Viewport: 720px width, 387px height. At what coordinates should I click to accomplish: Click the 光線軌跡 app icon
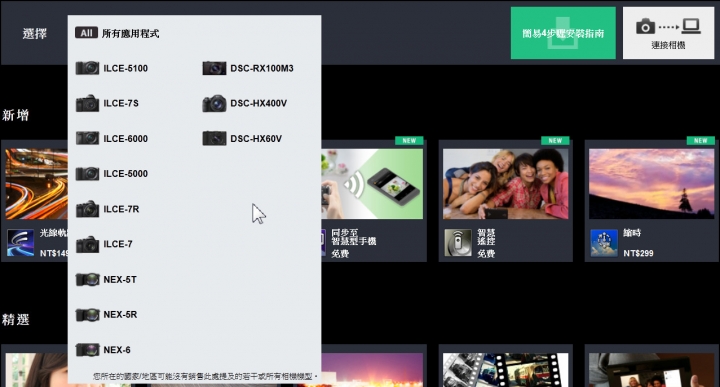pyautogui.click(x=21, y=243)
